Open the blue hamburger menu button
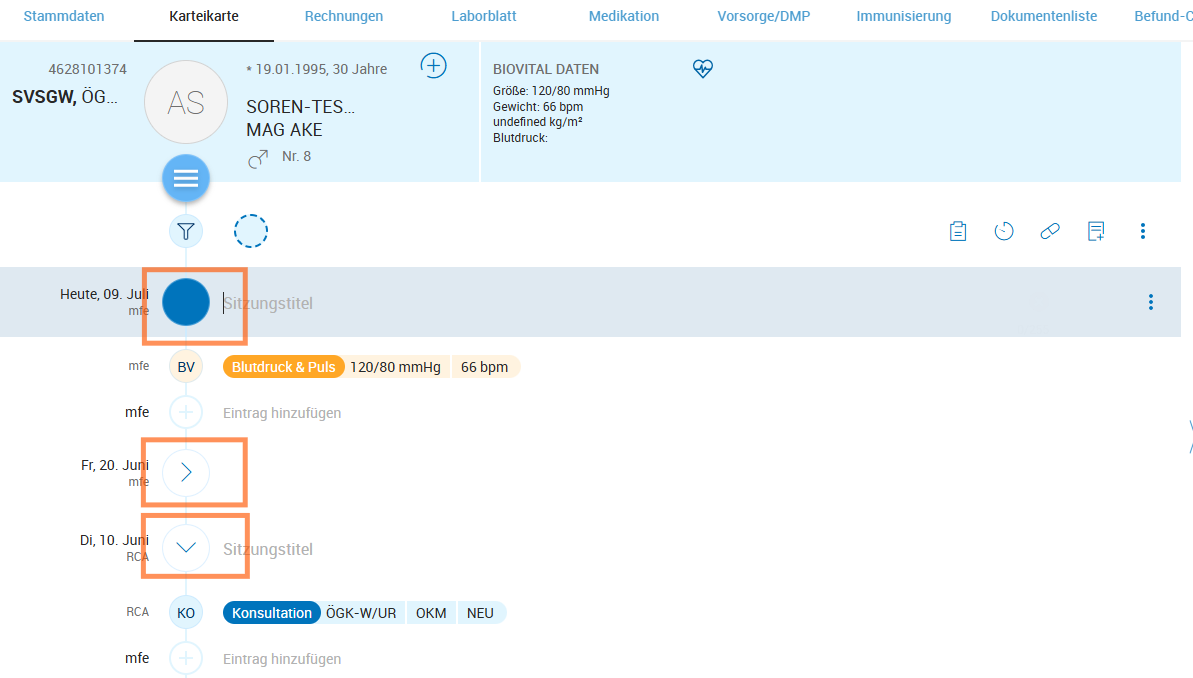Viewport: 1193px width, 678px height. (186, 179)
